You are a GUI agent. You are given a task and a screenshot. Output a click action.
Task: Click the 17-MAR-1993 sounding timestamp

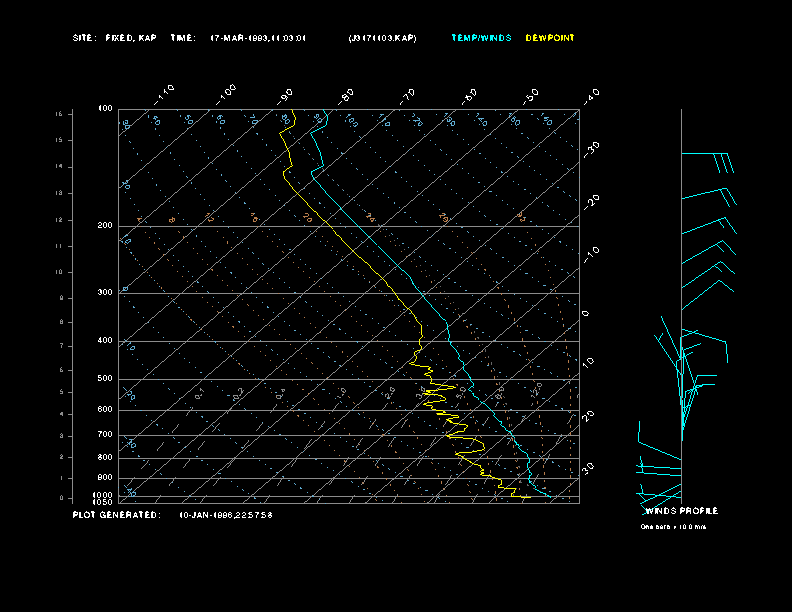[258, 38]
